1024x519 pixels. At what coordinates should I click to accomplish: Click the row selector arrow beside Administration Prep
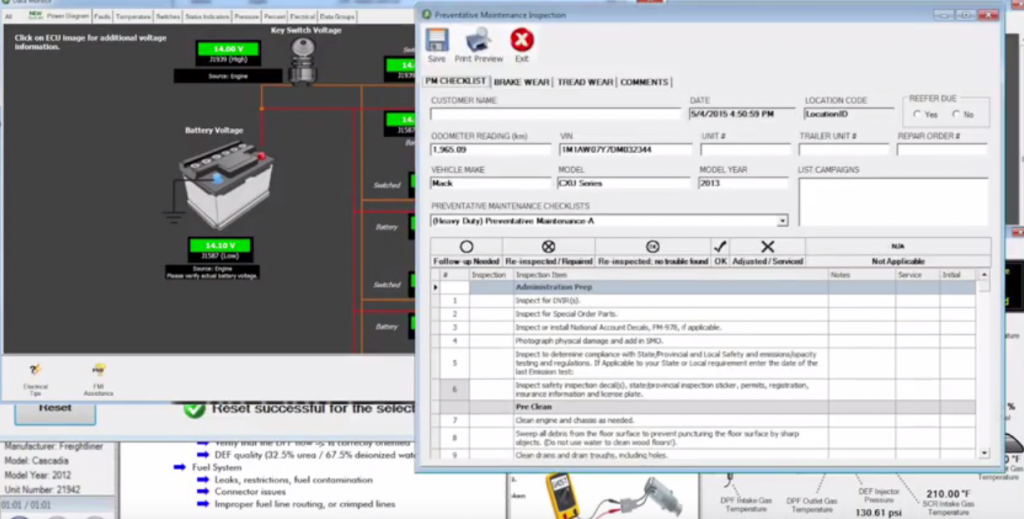coord(436,287)
